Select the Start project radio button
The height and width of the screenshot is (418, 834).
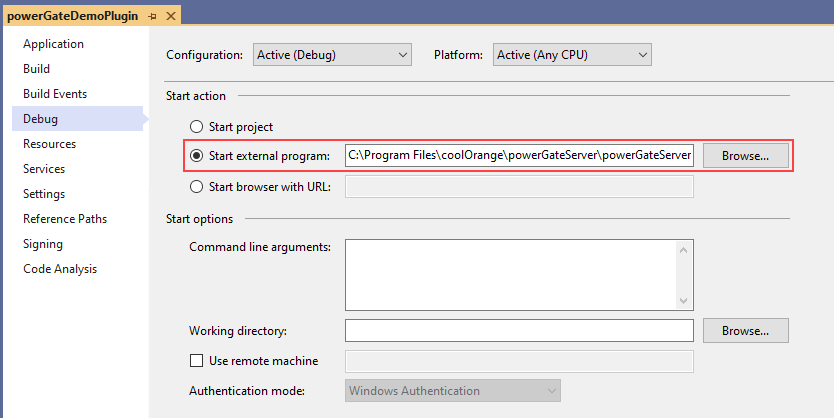pos(197,127)
